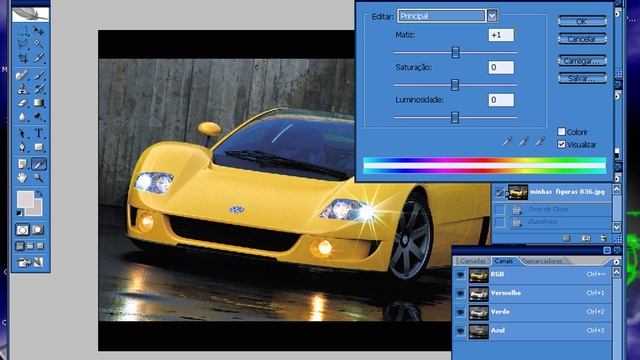The image size is (640, 360).
Task: Select the Slice tool
Action: point(39,58)
